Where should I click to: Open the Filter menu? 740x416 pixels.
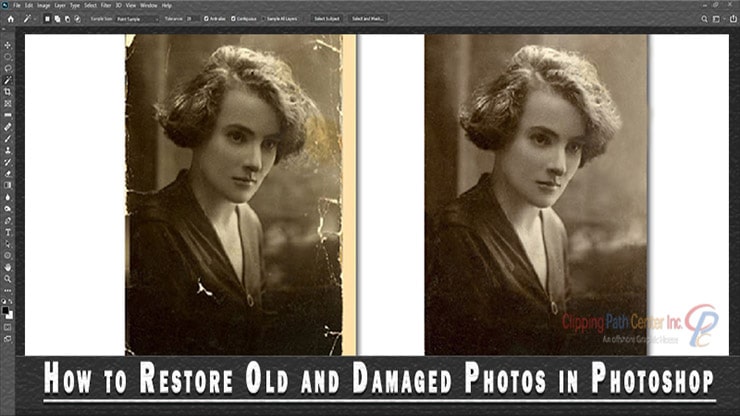[106, 5]
